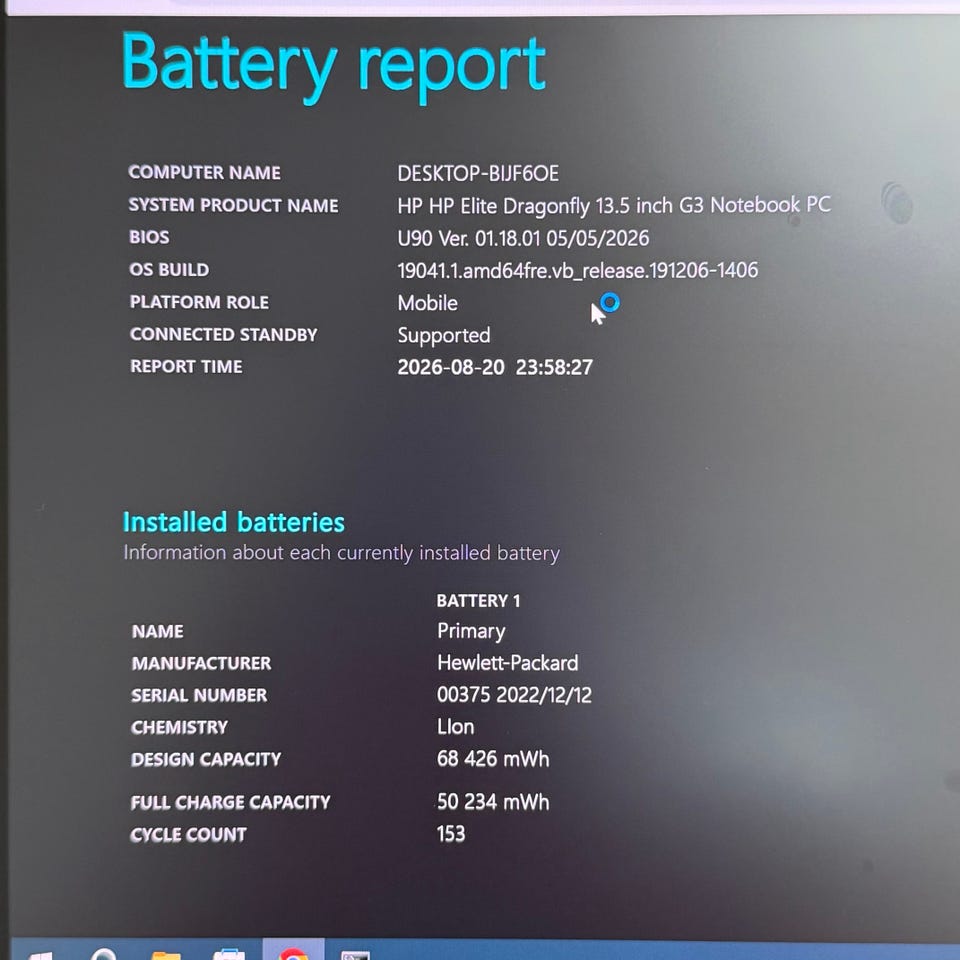Select the 'Supported' standby value
960x960 pixels.
pos(444,336)
